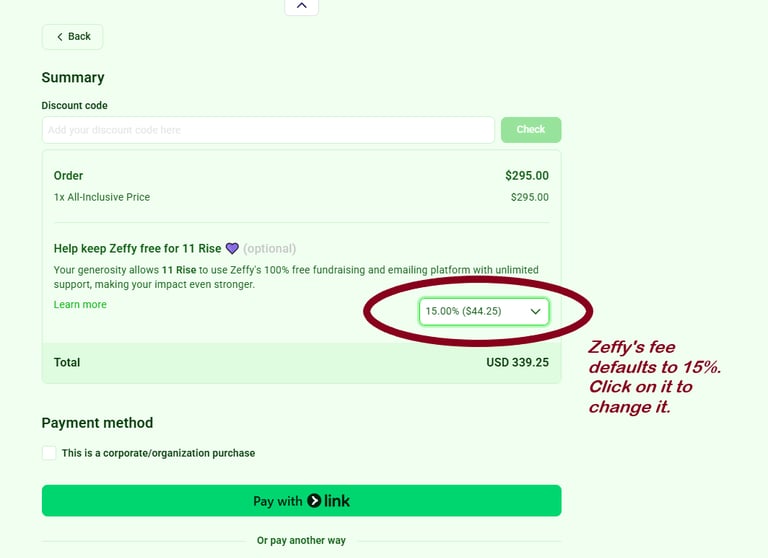The height and width of the screenshot is (558, 768).
Task: Pay with Link button
Action: click(302, 501)
